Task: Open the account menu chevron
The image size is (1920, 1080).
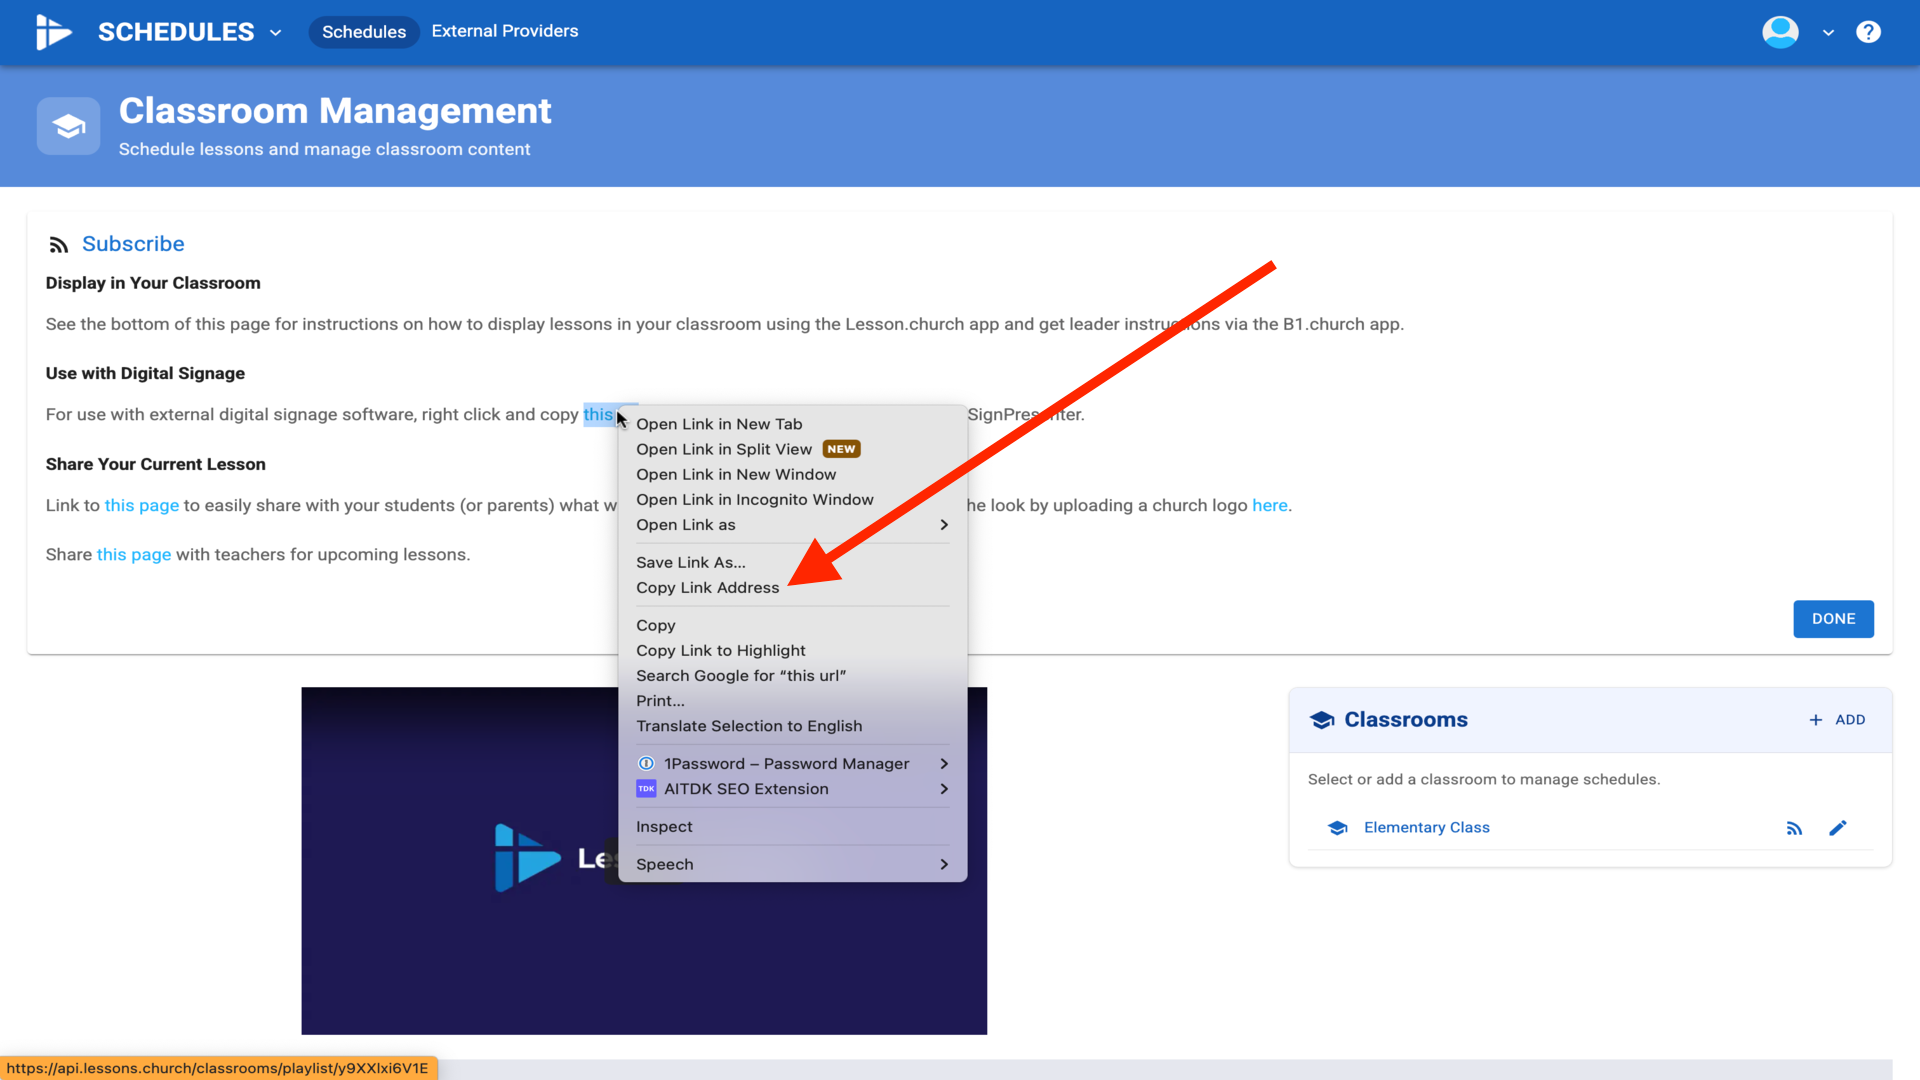Action: 1828,33
